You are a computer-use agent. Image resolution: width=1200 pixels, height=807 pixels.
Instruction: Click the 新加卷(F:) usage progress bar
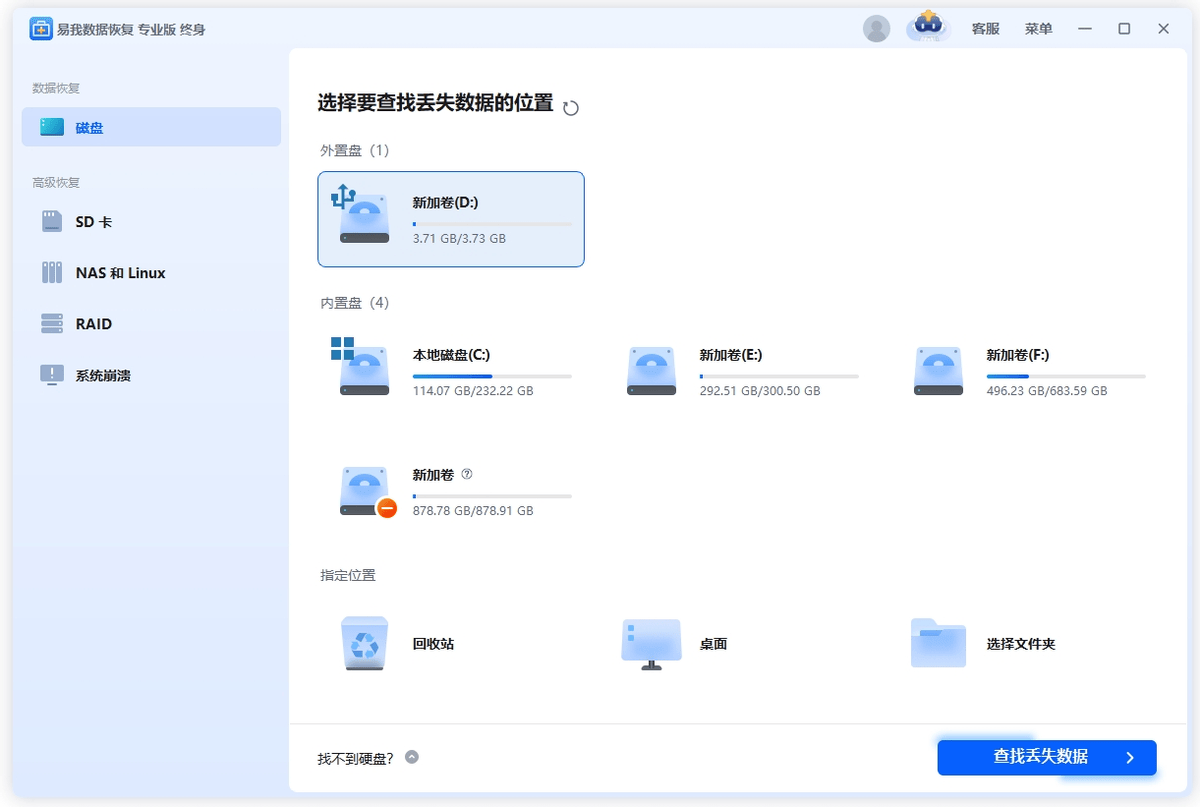pos(1066,376)
